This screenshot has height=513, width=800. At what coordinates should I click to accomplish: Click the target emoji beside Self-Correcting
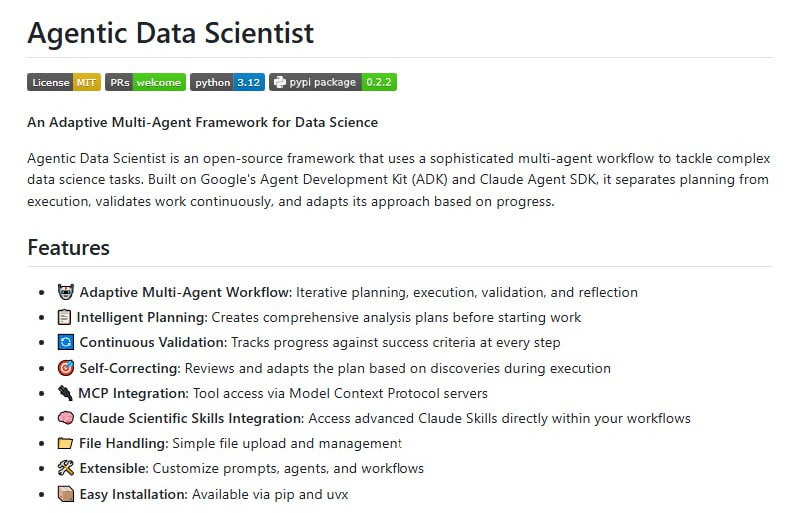(x=66, y=368)
